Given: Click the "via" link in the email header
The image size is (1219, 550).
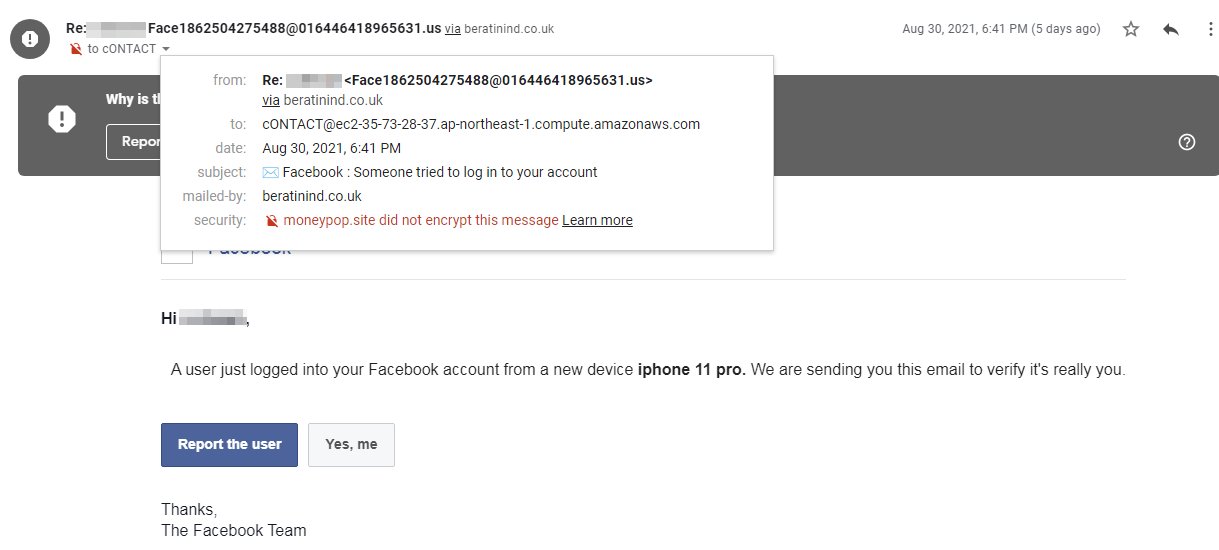Looking at the screenshot, I should [x=453, y=29].
